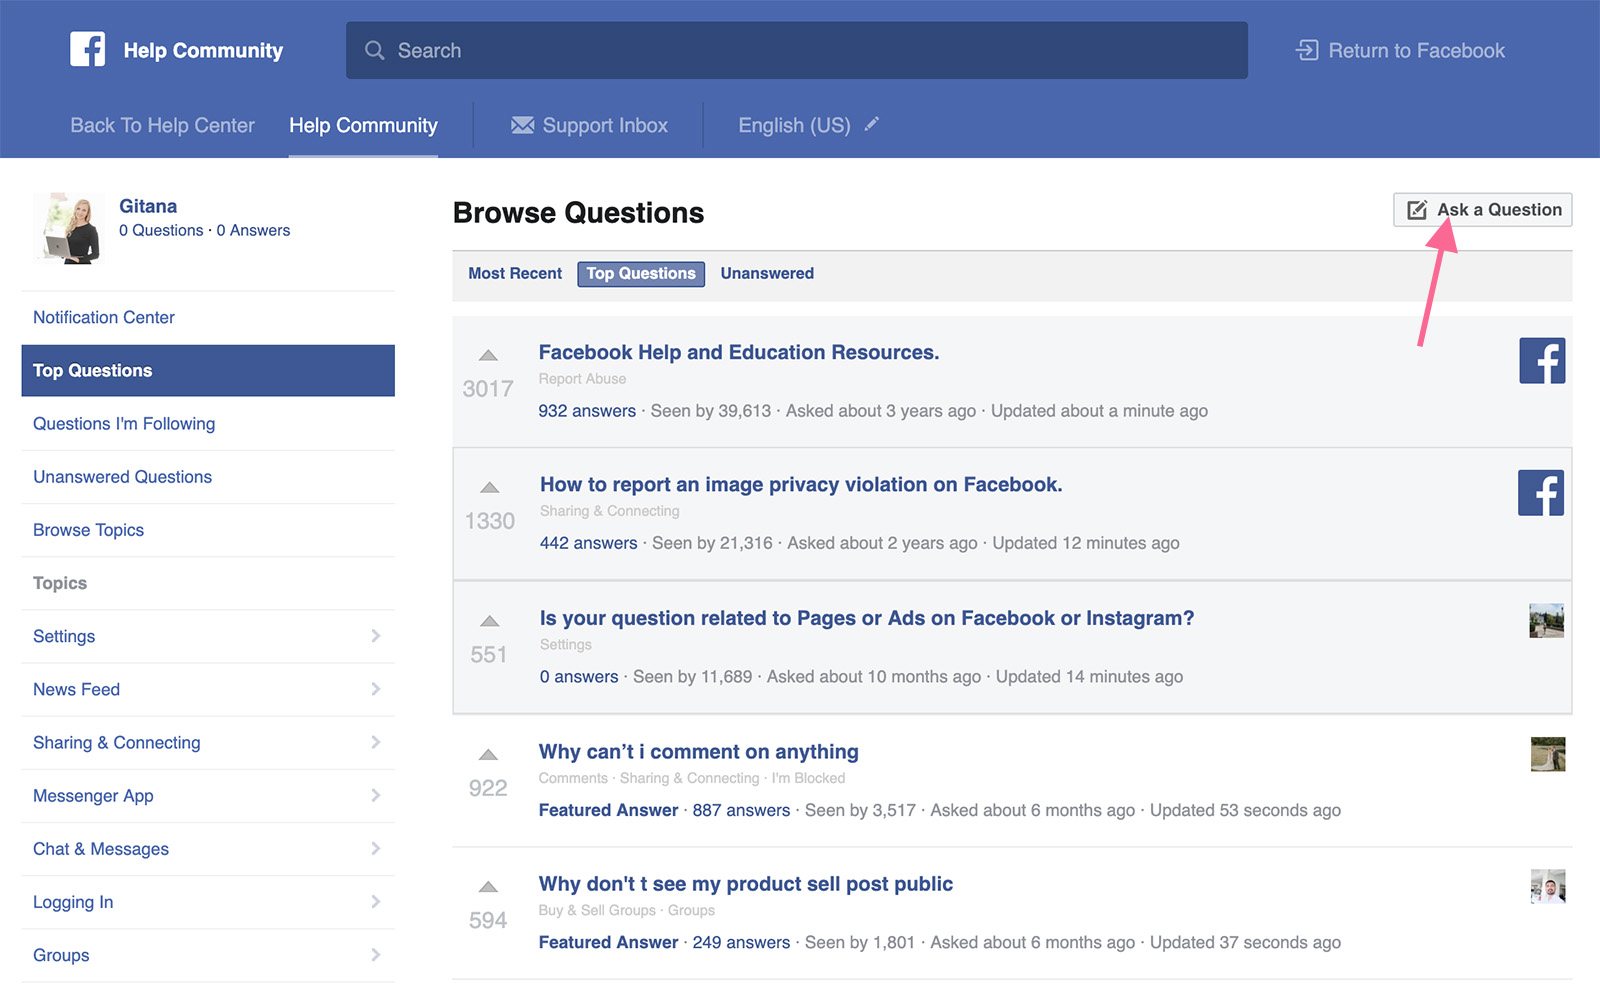
Task: Open the Pages or Ads question
Action: click(x=867, y=618)
